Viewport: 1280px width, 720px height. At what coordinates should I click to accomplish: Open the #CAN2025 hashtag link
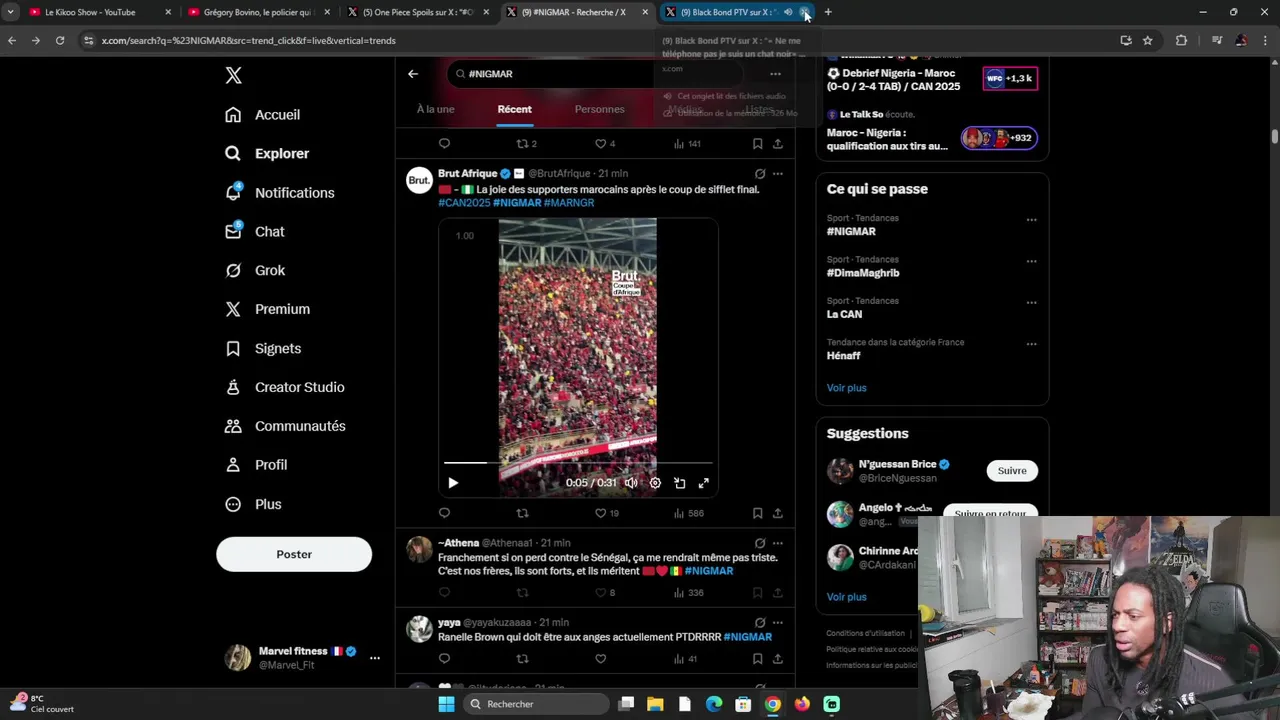point(464,203)
